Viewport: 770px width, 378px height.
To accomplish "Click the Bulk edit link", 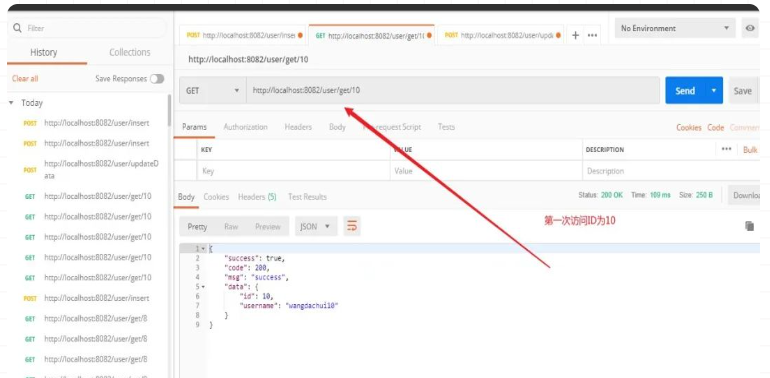I will pyautogui.click(x=750, y=150).
